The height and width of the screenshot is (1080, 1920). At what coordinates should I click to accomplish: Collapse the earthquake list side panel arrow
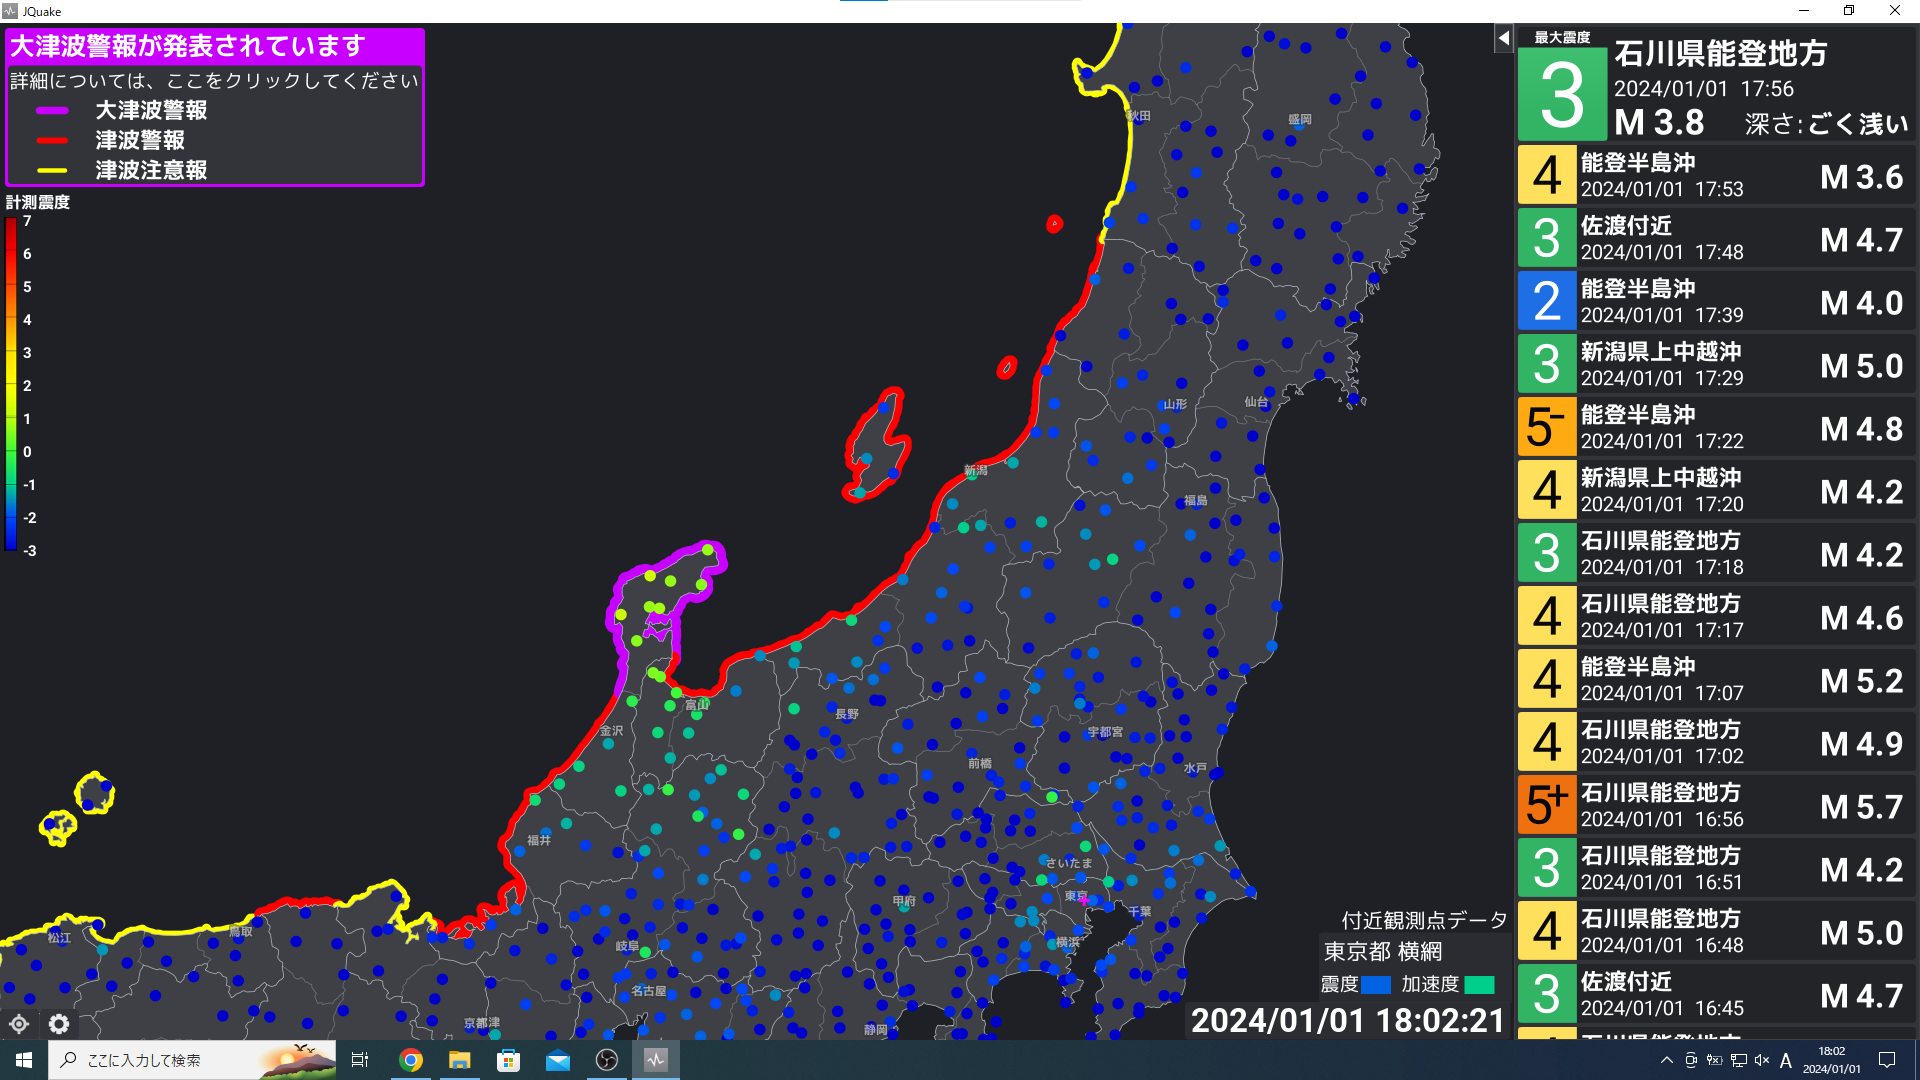click(1503, 38)
